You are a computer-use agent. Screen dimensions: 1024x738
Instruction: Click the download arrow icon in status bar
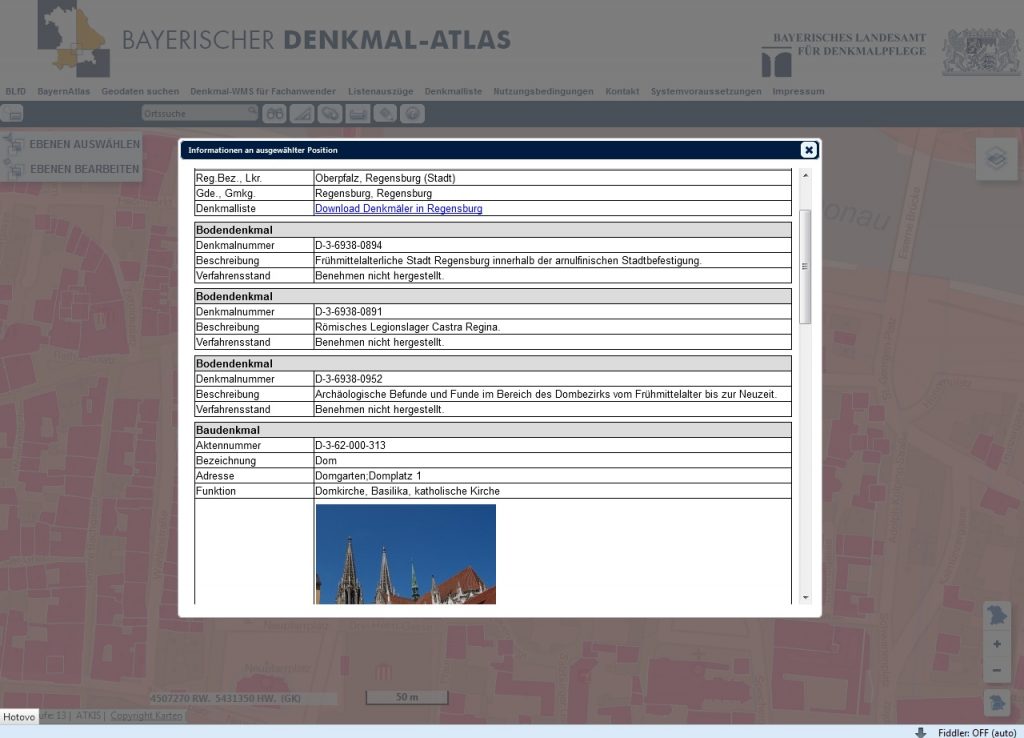(921, 732)
